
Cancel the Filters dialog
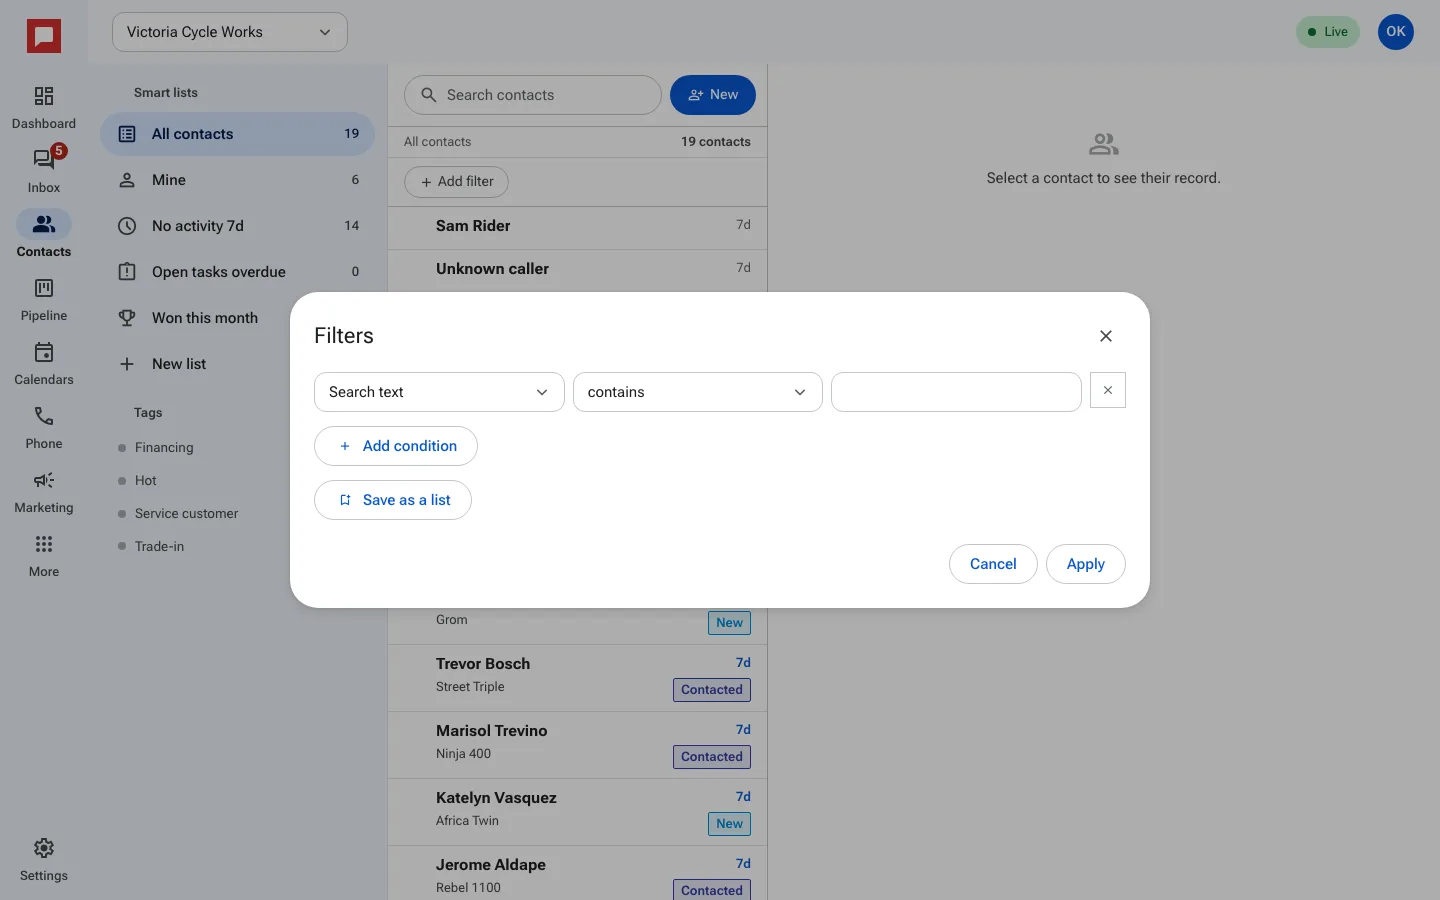(993, 564)
